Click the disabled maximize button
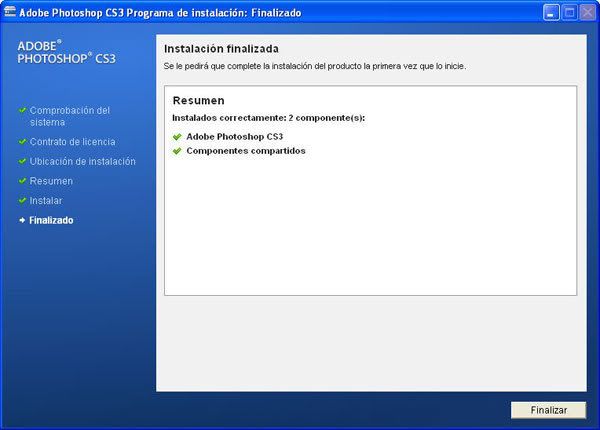Screen dimensions: 600x430 coord(569,13)
